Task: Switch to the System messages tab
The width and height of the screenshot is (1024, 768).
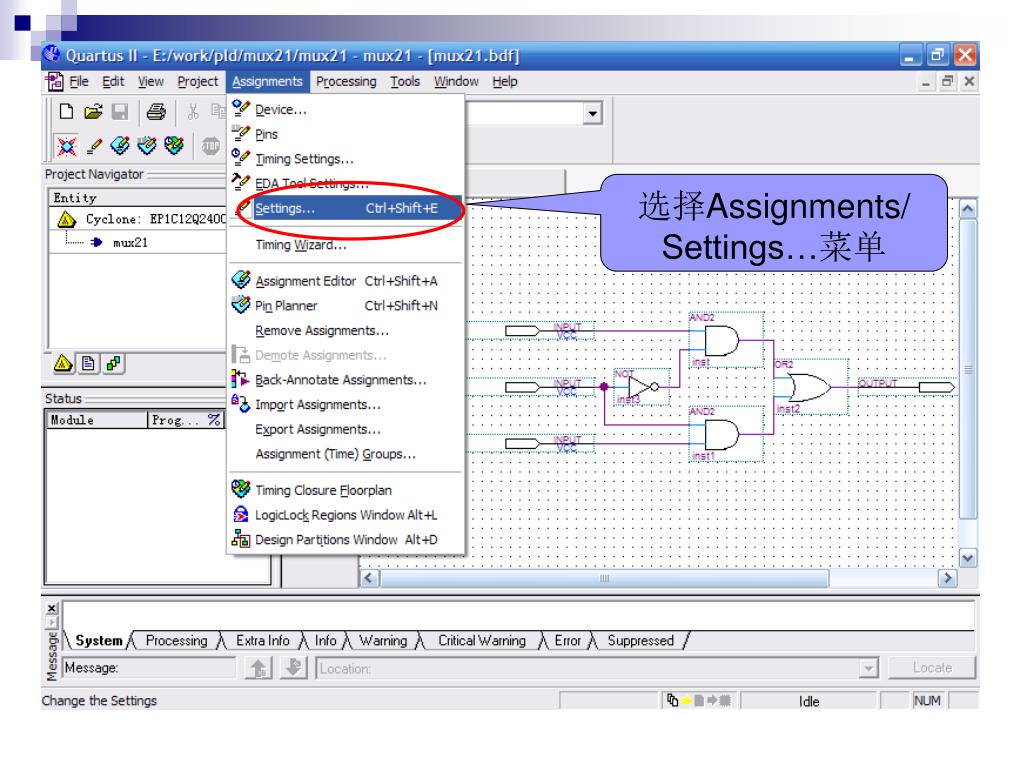Action: coord(99,641)
